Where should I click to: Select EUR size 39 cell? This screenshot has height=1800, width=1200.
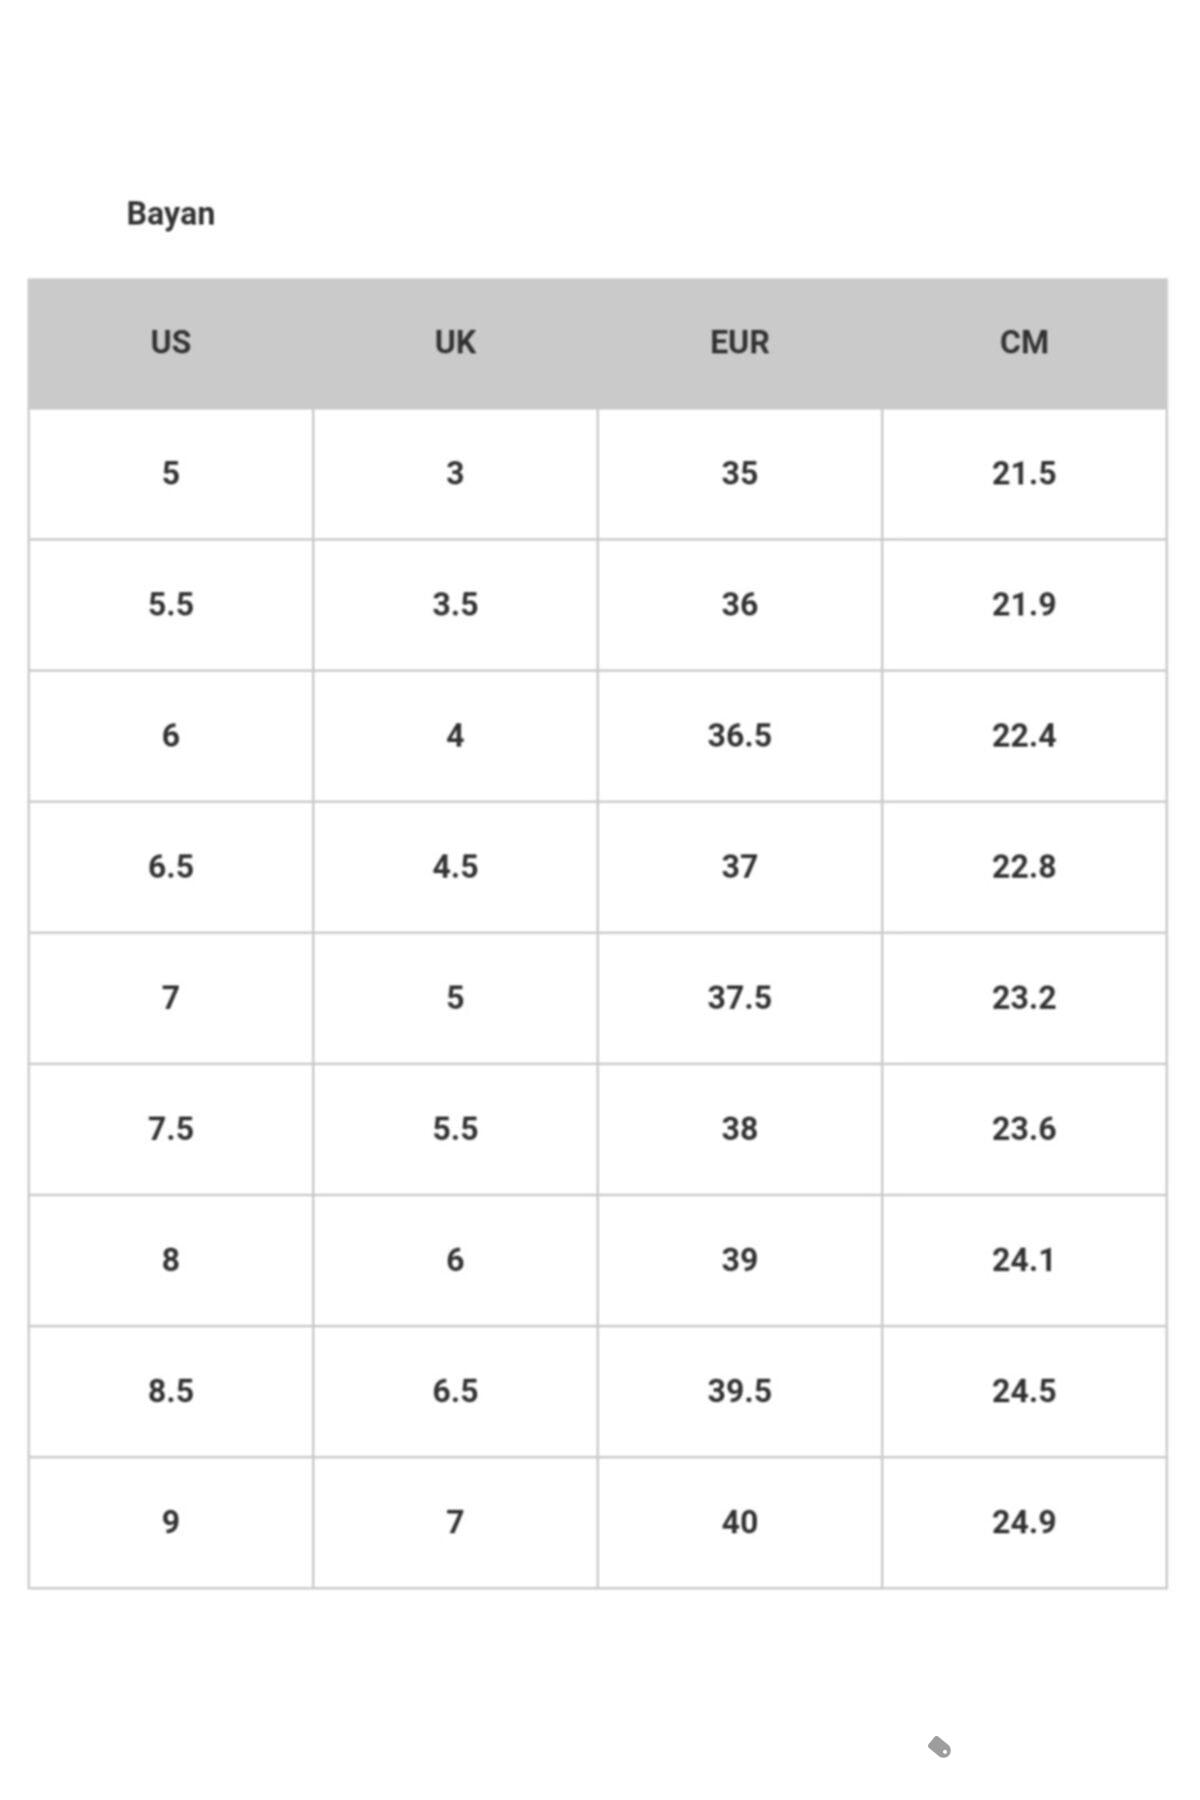coord(739,1259)
